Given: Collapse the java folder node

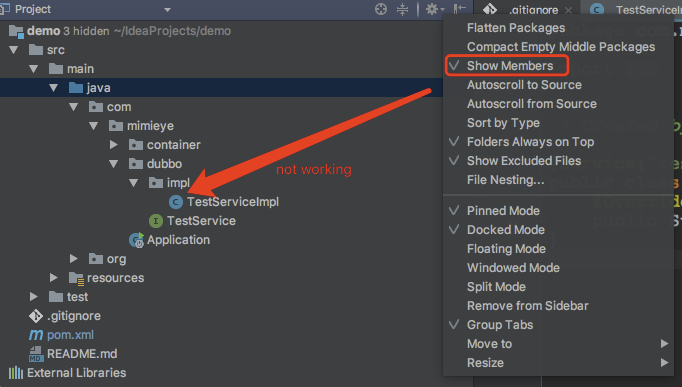Looking at the screenshot, I should point(53,88).
